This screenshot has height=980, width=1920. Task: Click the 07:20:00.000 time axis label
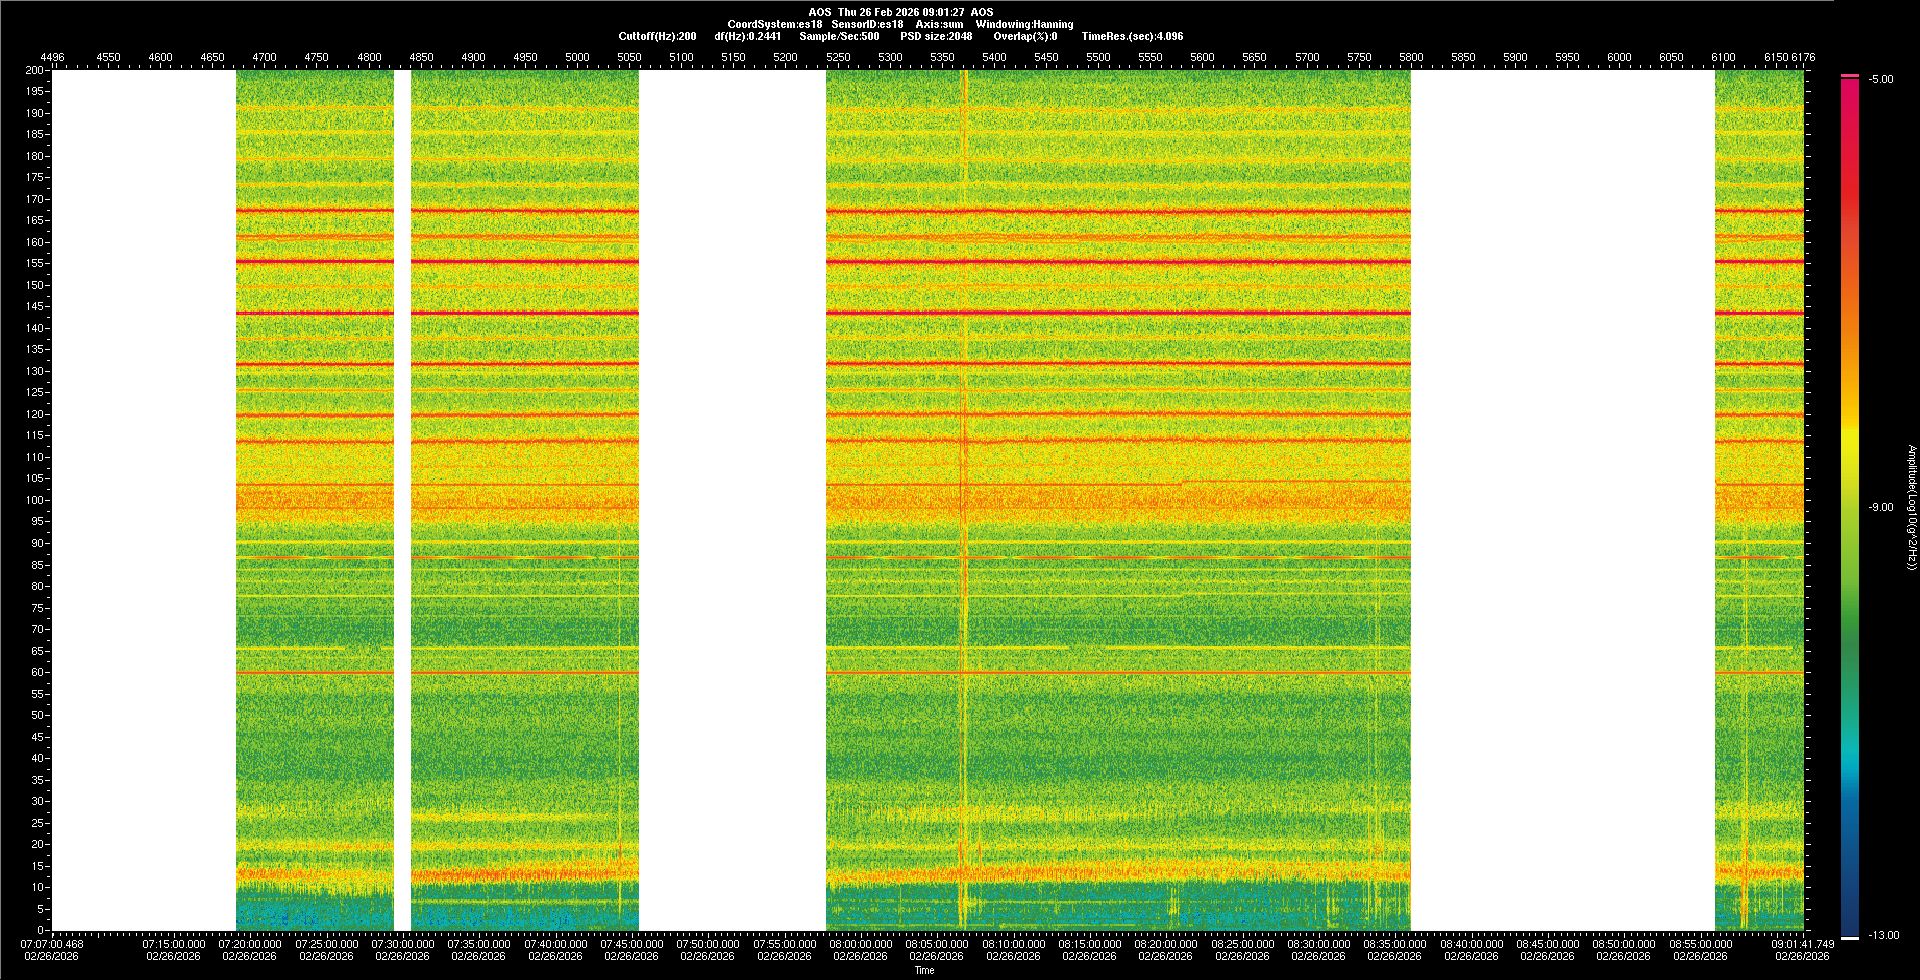coord(250,944)
